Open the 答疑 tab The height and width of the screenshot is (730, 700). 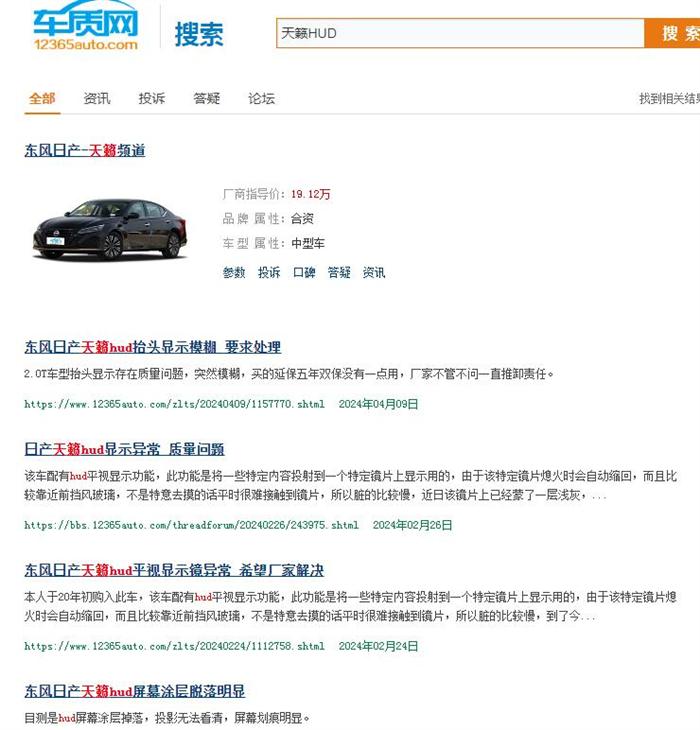[x=207, y=99]
